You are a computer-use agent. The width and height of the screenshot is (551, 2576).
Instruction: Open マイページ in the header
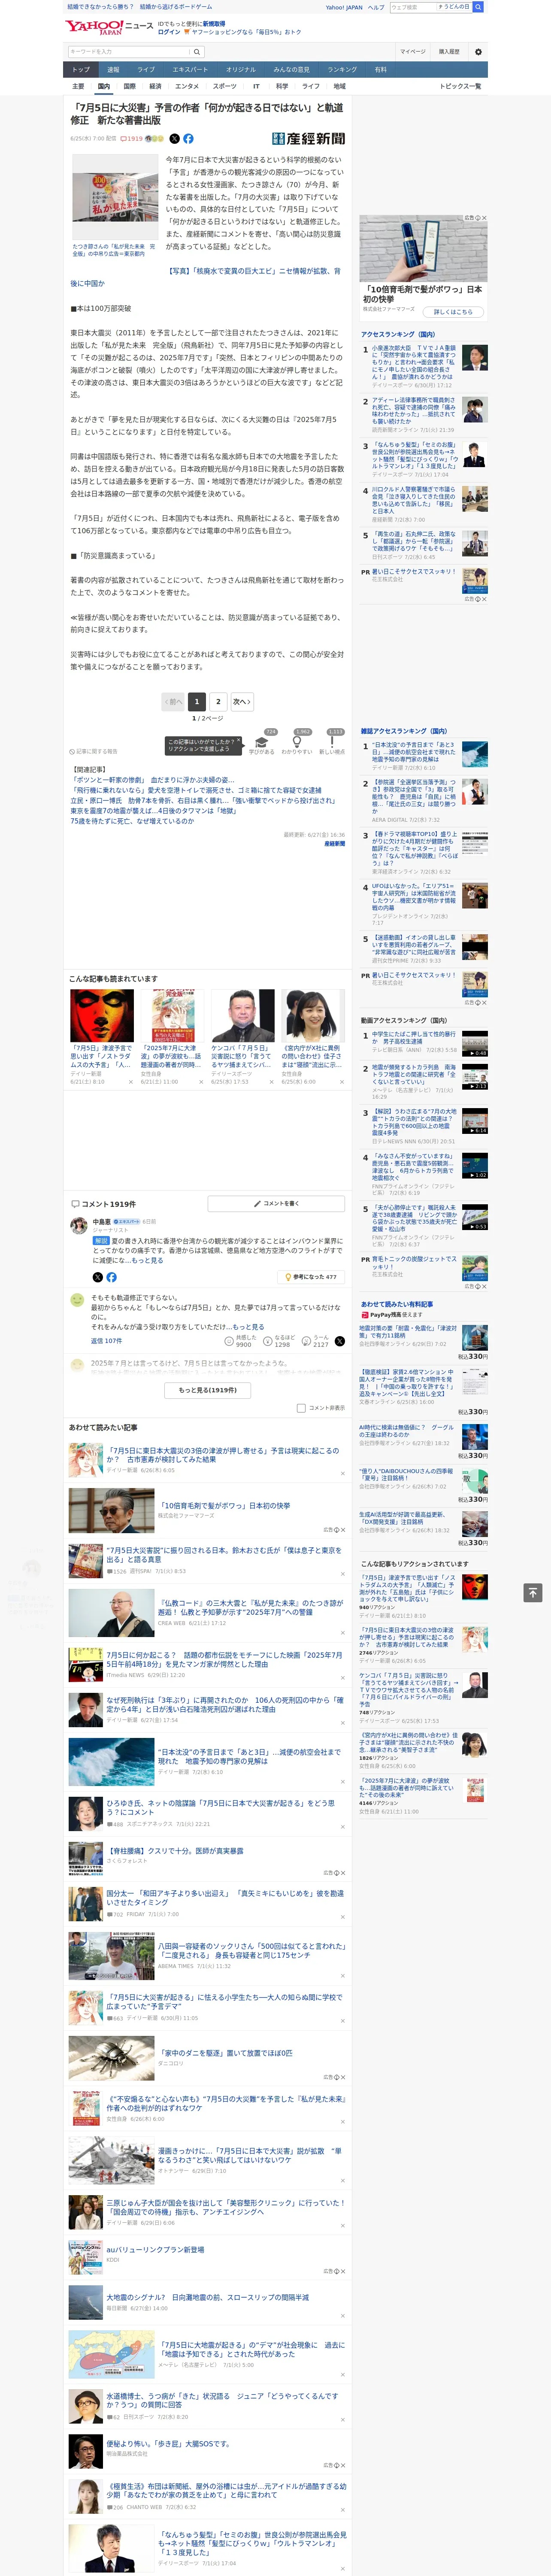point(412,51)
